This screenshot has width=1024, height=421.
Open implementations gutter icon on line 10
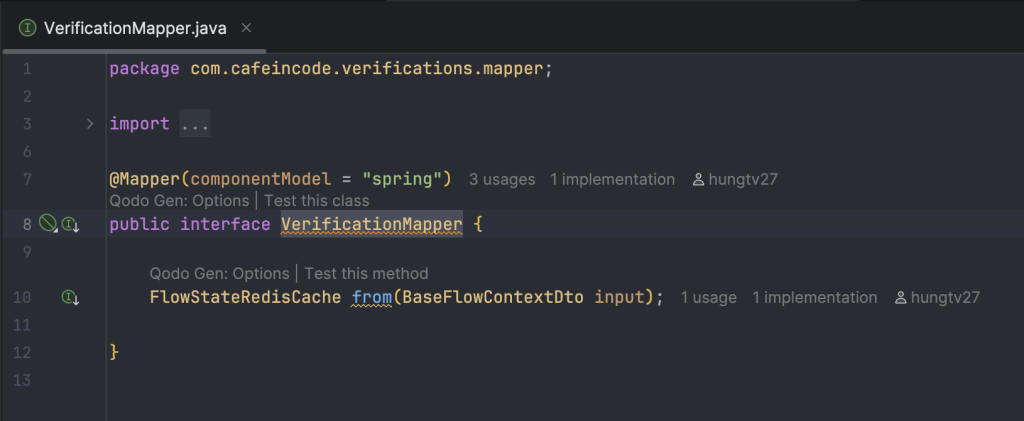point(70,298)
